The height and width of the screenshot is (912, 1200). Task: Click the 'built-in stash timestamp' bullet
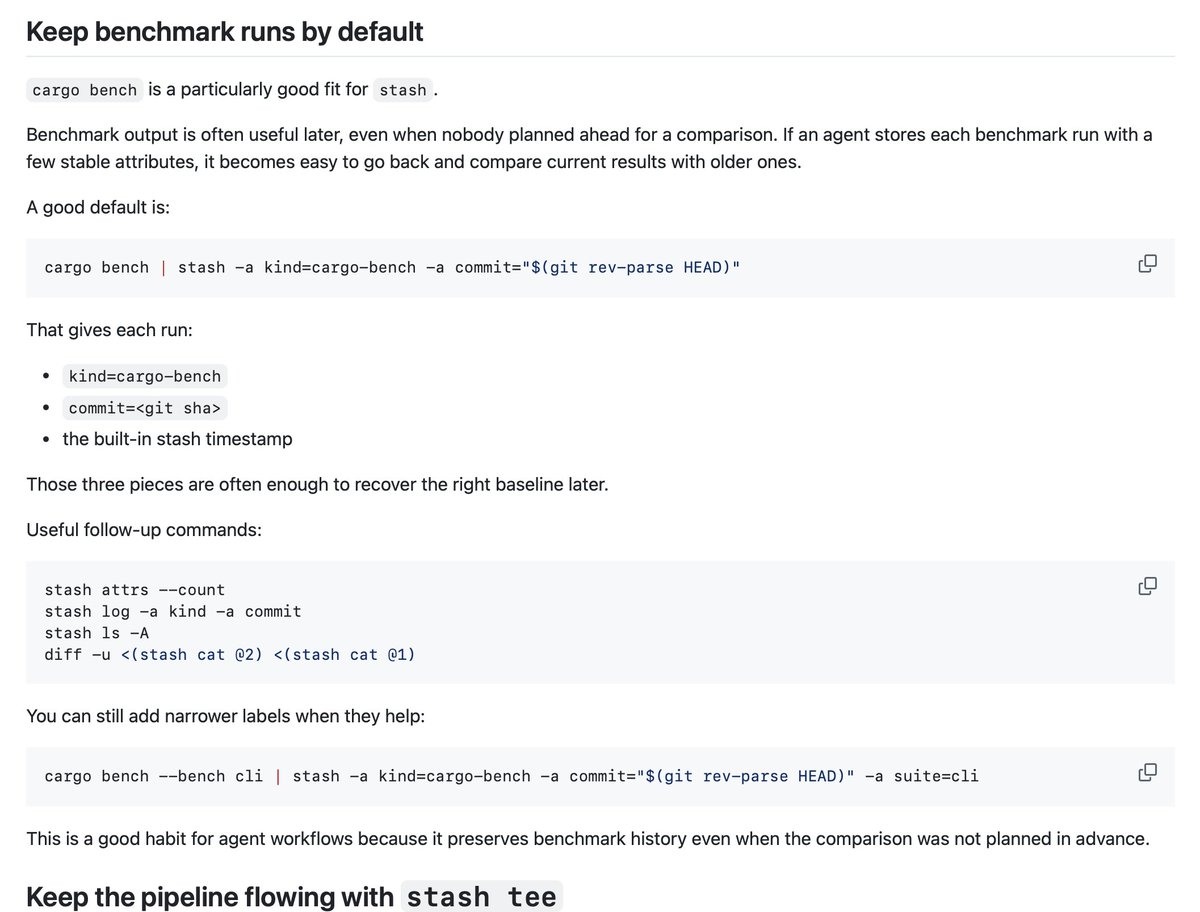tap(177, 439)
